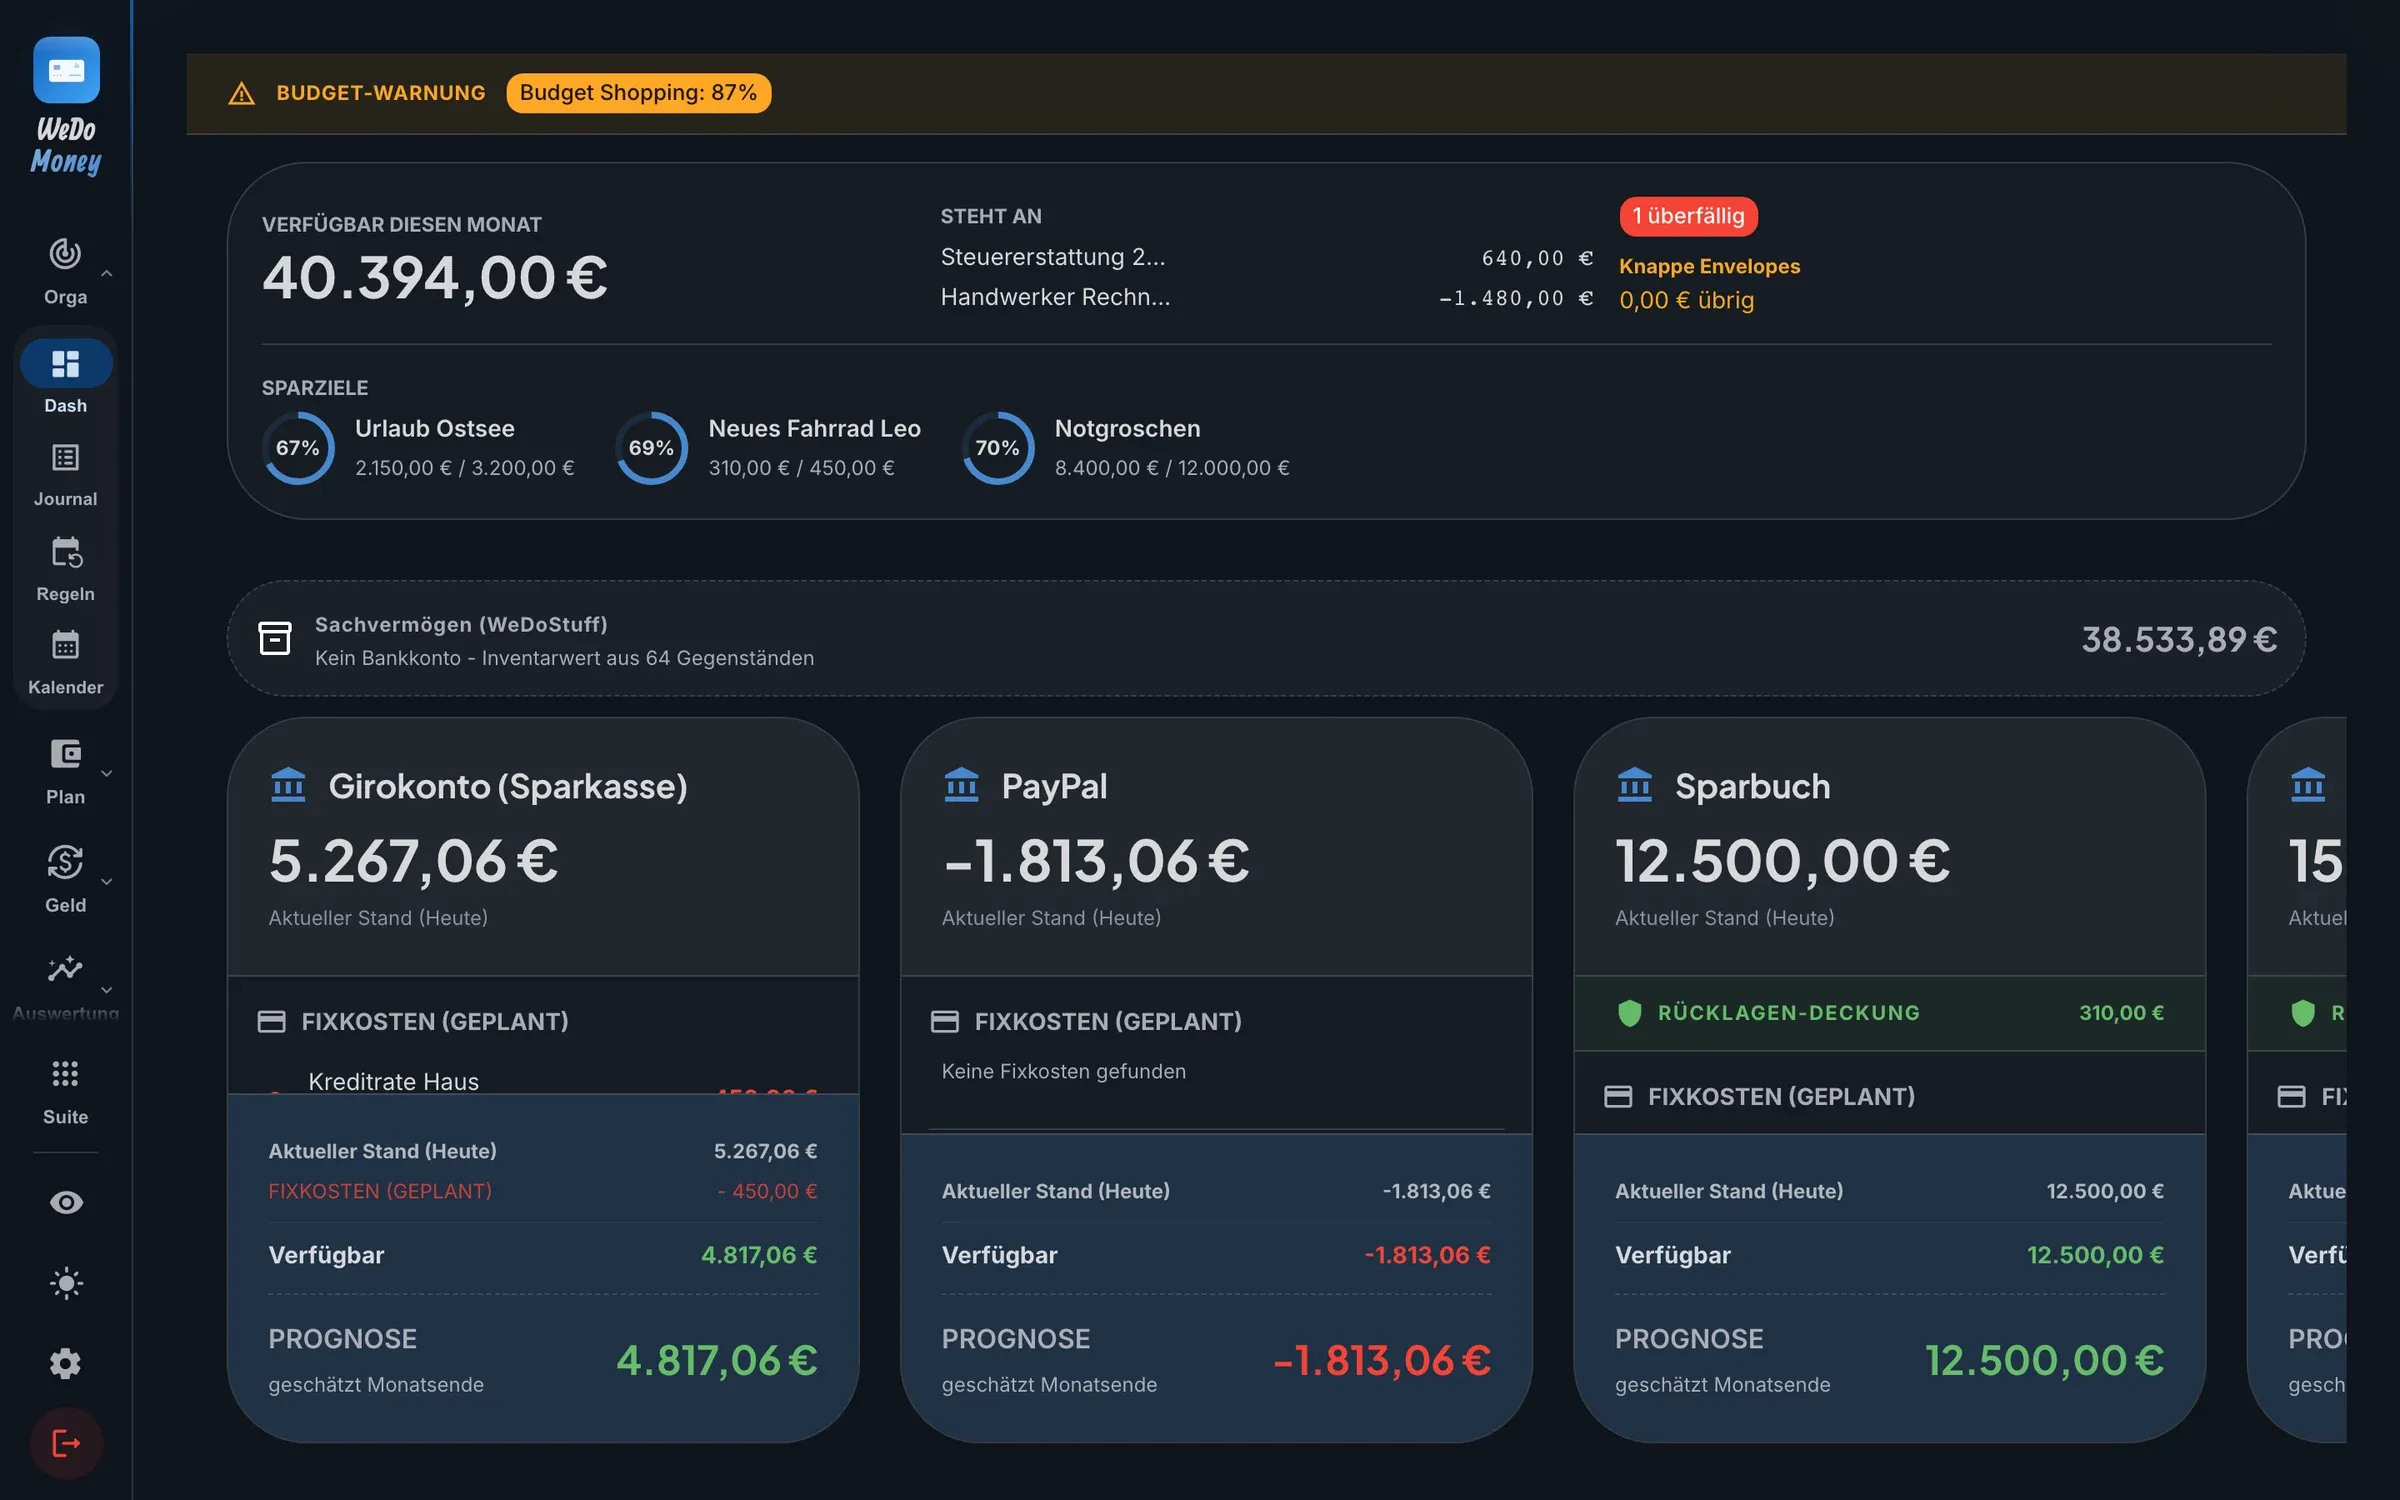The image size is (2400, 1500).
Task: Expand the Auswertung chevron
Action: [106, 989]
